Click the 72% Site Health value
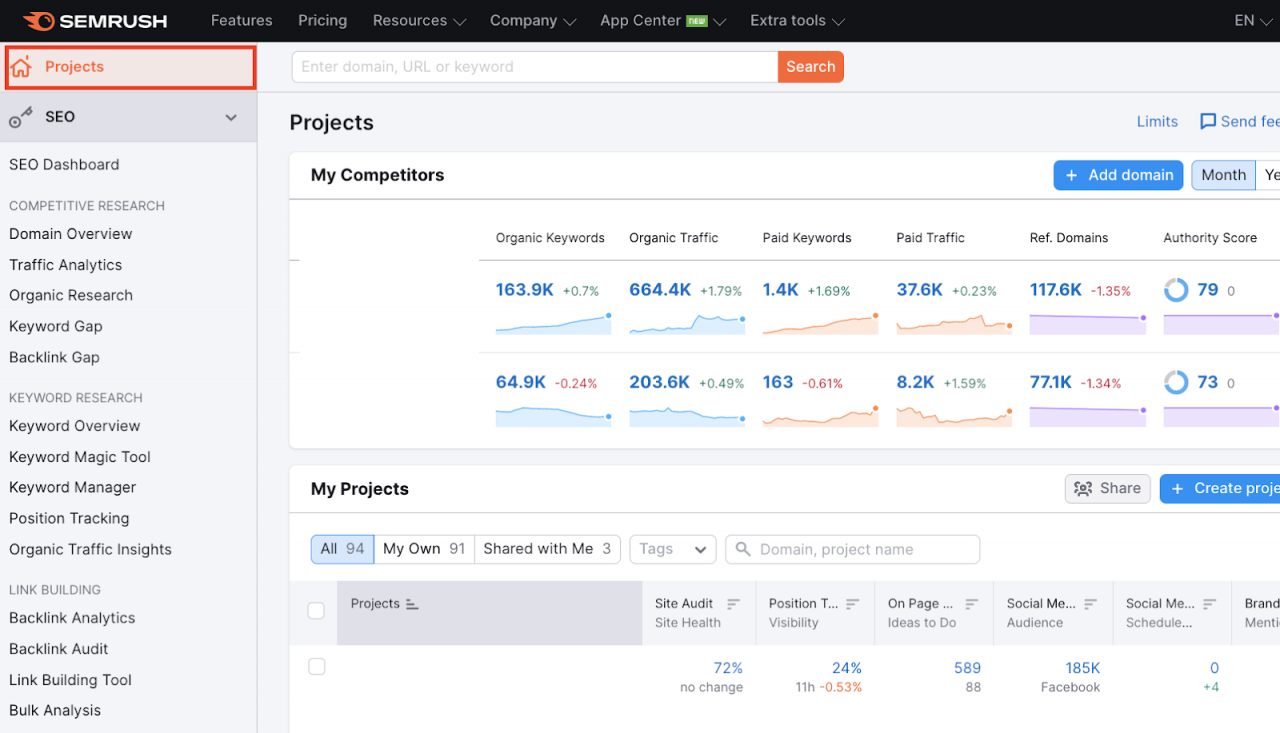The width and height of the screenshot is (1280, 733). point(728,668)
